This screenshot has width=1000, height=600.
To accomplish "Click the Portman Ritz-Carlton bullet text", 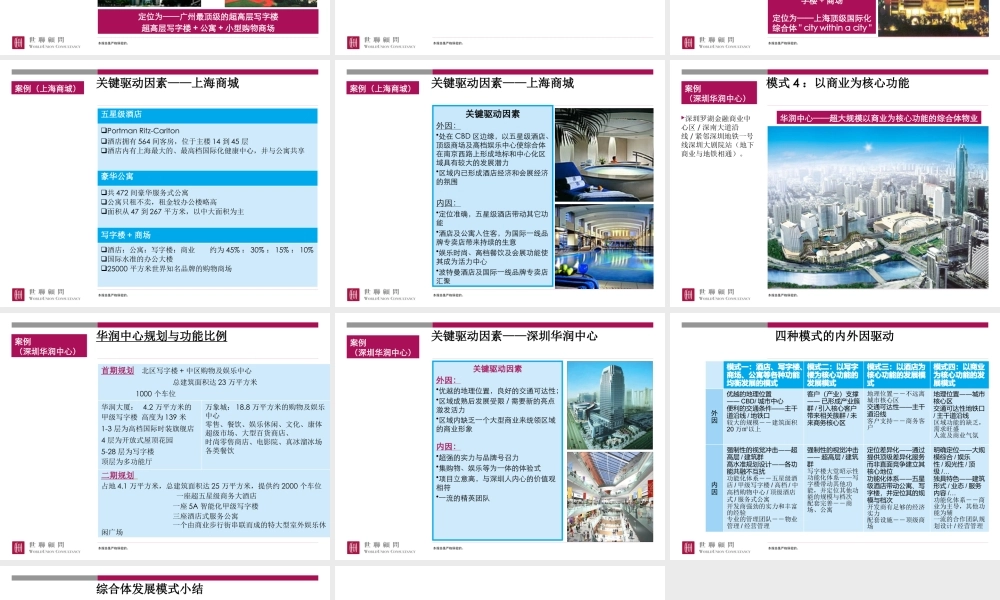I will (140, 131).
